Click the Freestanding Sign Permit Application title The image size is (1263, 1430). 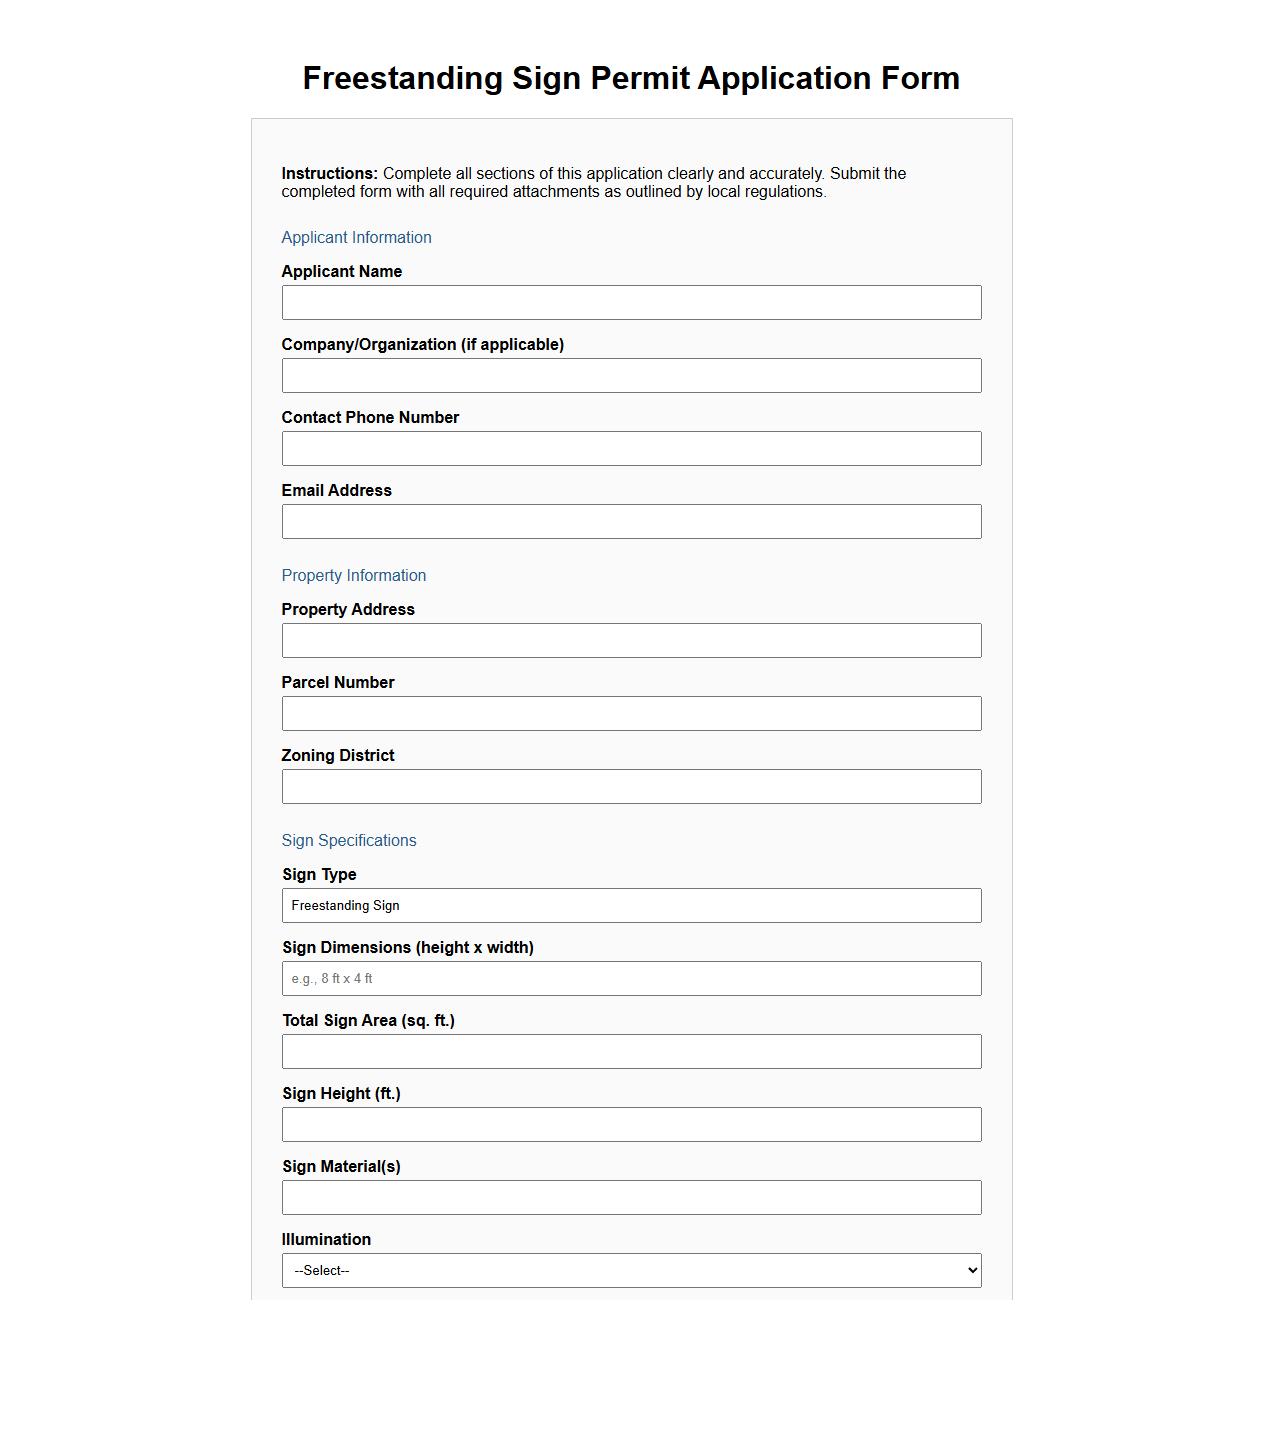pyautogui.click(x=631, y=77)
